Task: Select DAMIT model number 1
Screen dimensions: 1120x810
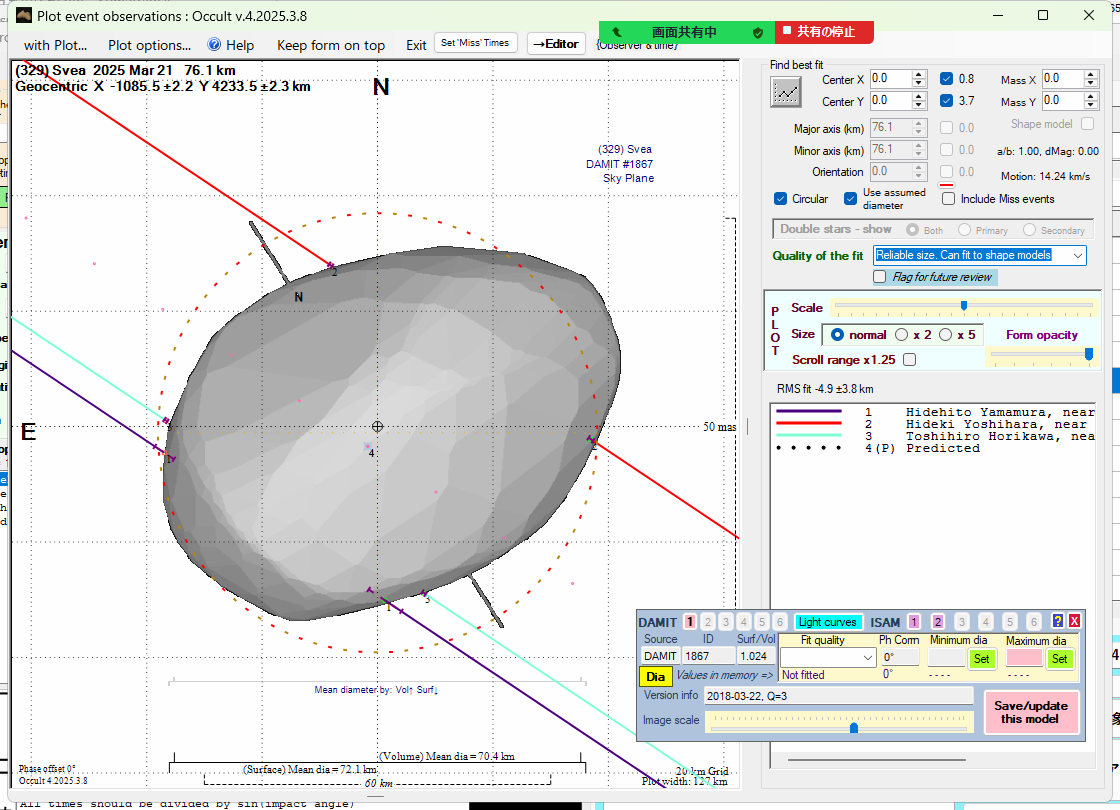Action: pyautogui.click(x=690, y=622)
